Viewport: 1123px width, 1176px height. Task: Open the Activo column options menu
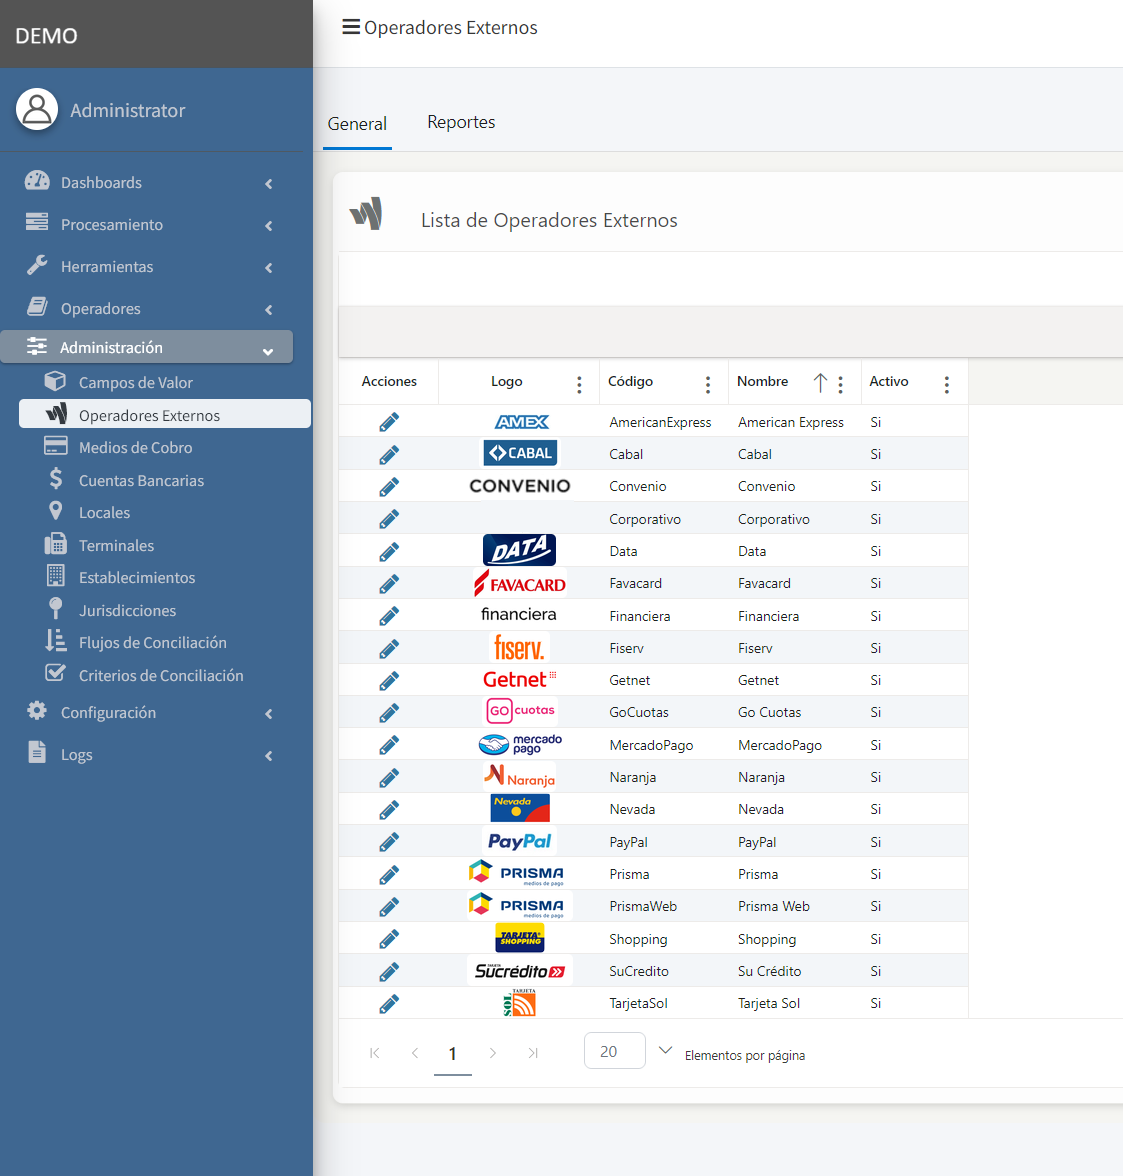click(x=947, y=385)
